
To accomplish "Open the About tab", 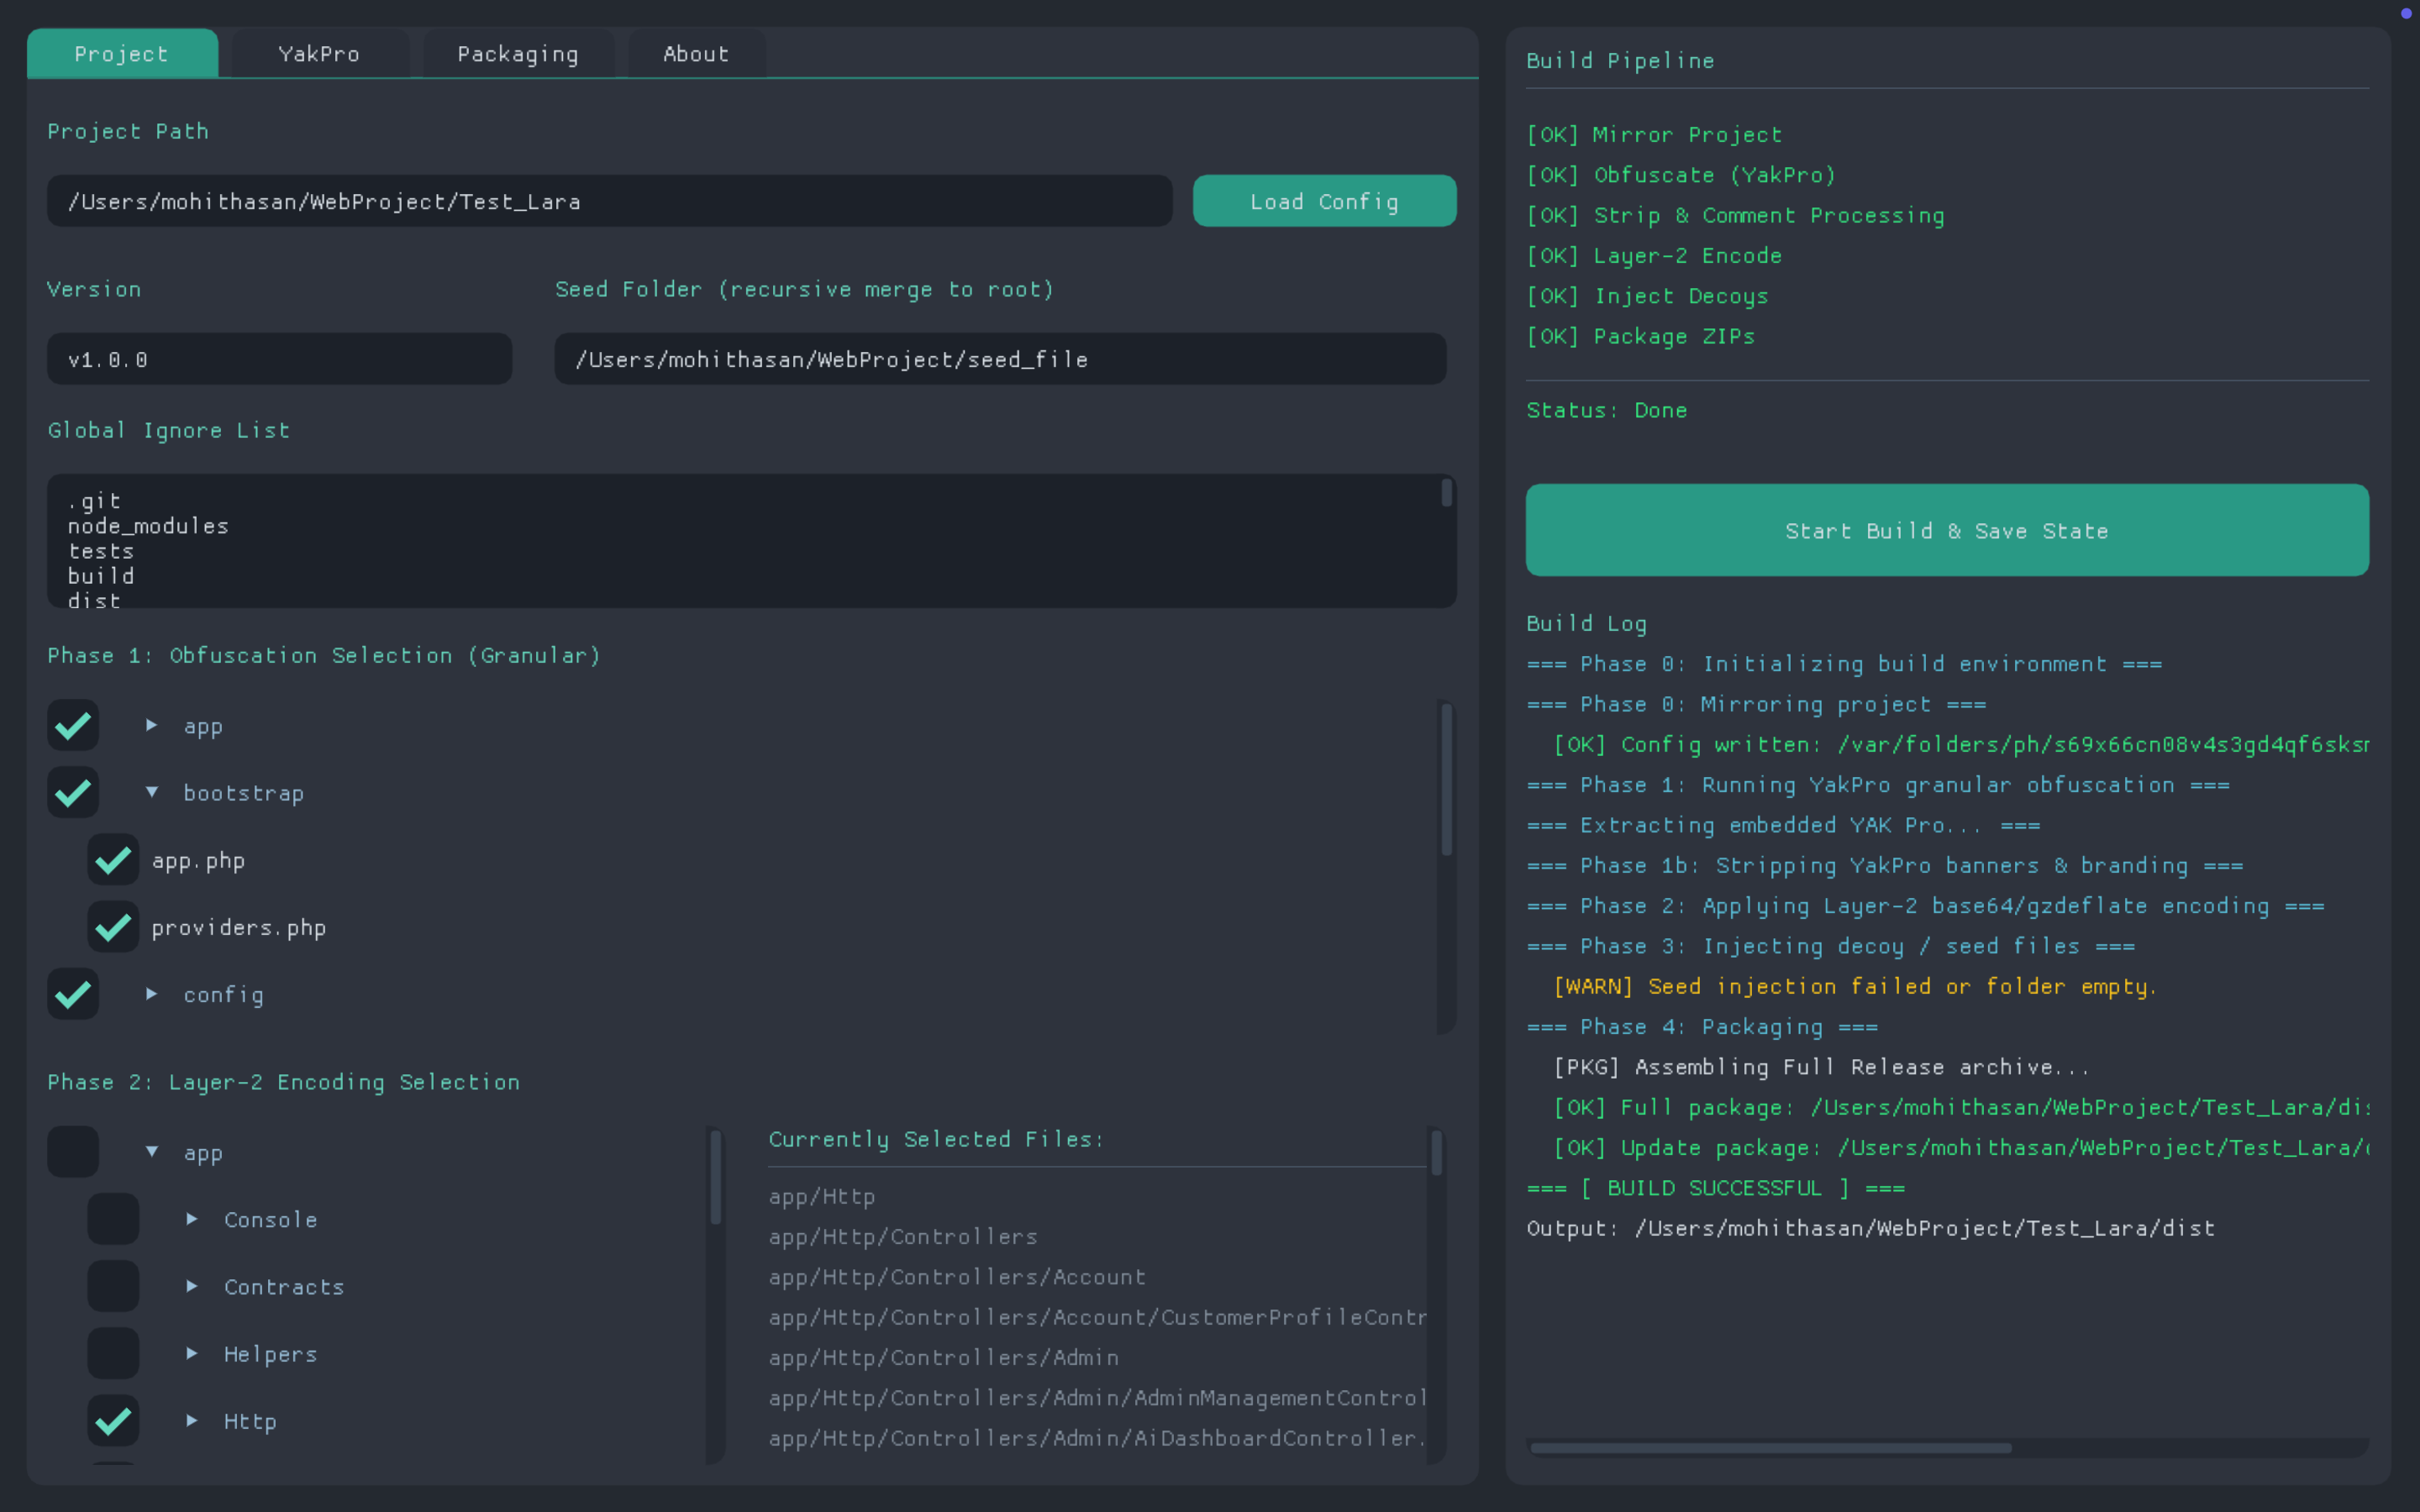I will [696, 54].
